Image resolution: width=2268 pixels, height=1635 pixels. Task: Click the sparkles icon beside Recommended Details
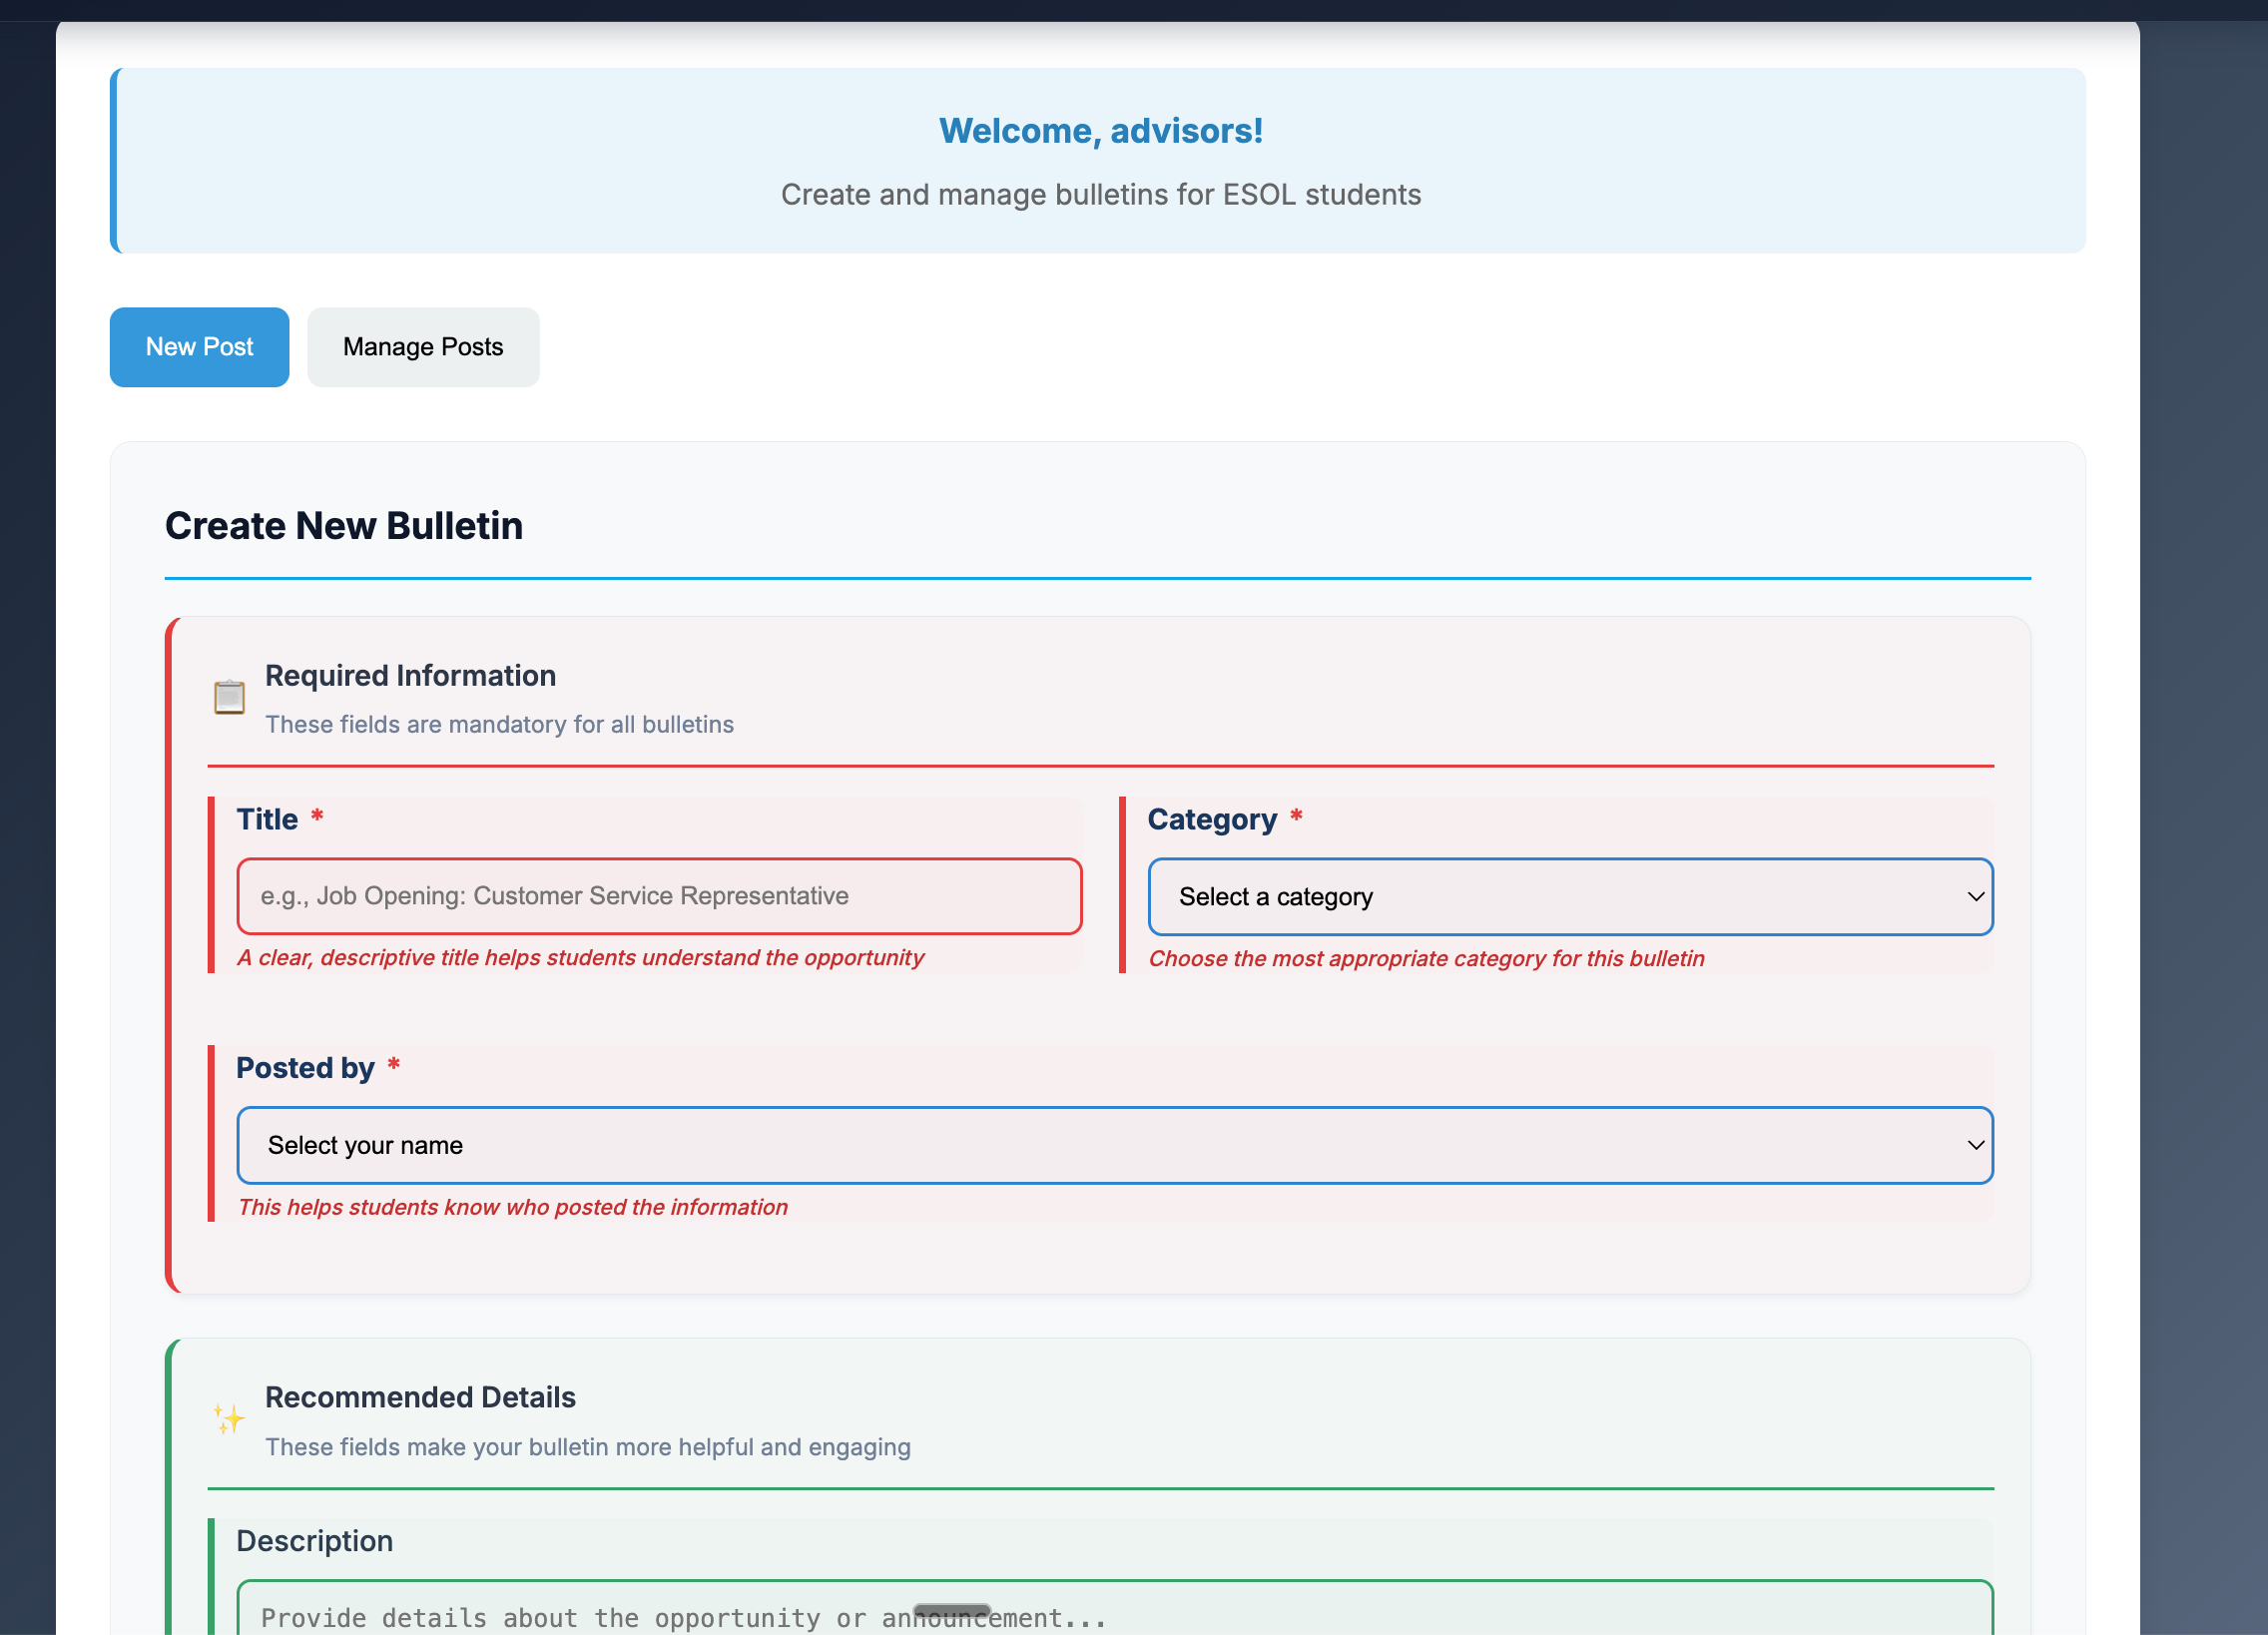coord(228,1419)
